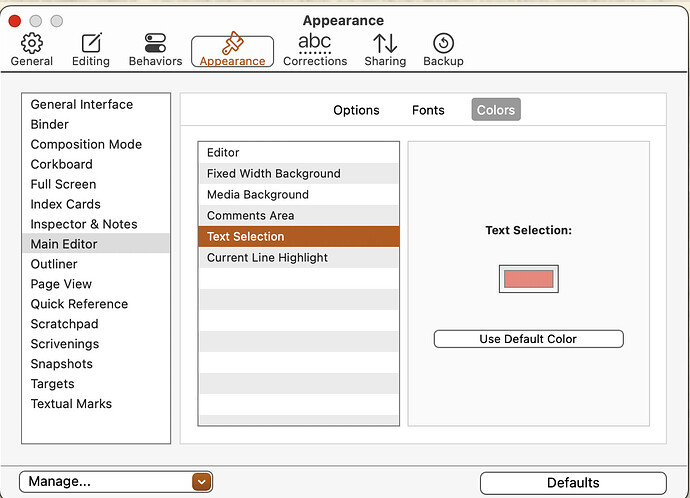Select Scrivenings in the sidebar
690x498 pixels.
(x=95, y=344)
